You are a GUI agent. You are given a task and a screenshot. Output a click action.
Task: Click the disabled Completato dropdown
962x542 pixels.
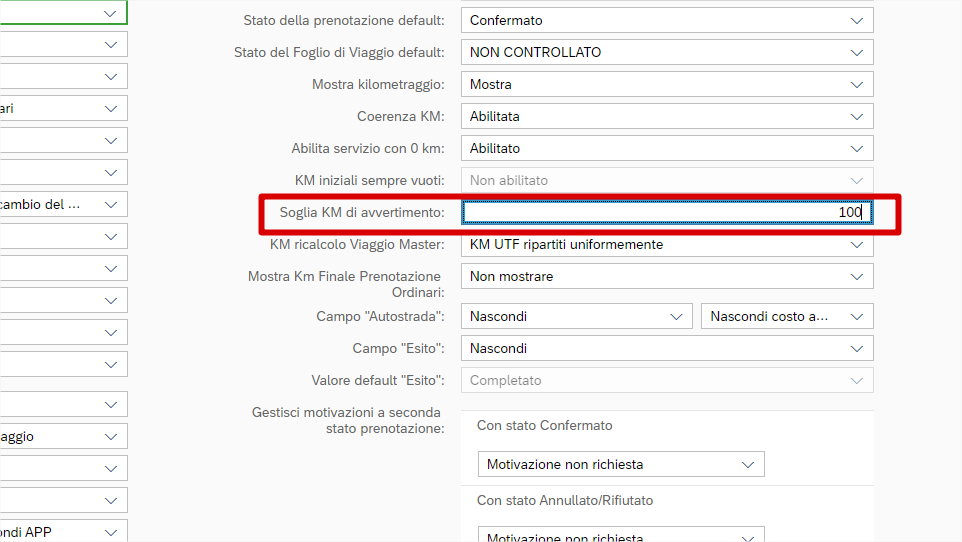(666, 380)
